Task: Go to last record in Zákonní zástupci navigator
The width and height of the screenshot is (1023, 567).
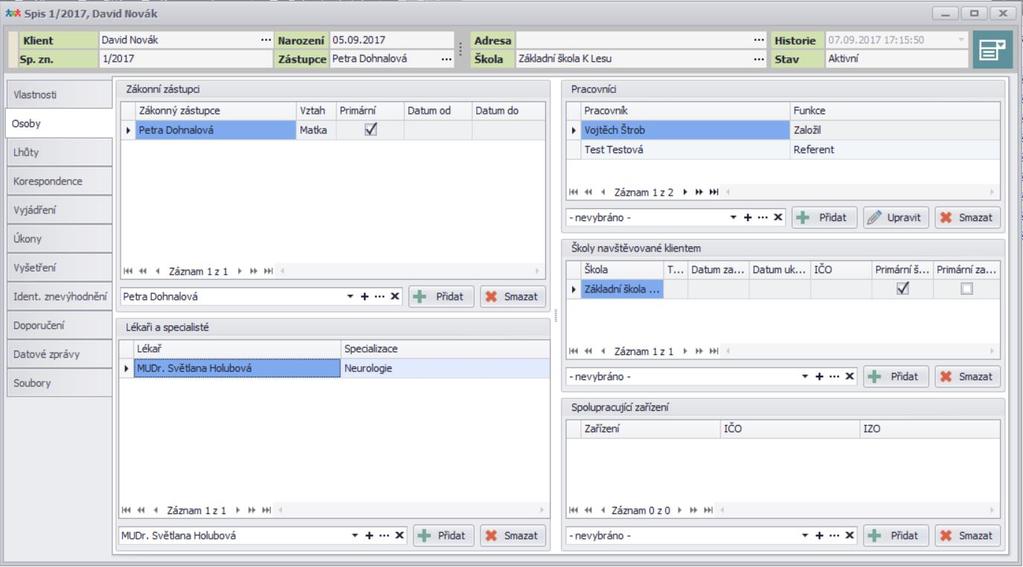Action: [x=268, y=271]
